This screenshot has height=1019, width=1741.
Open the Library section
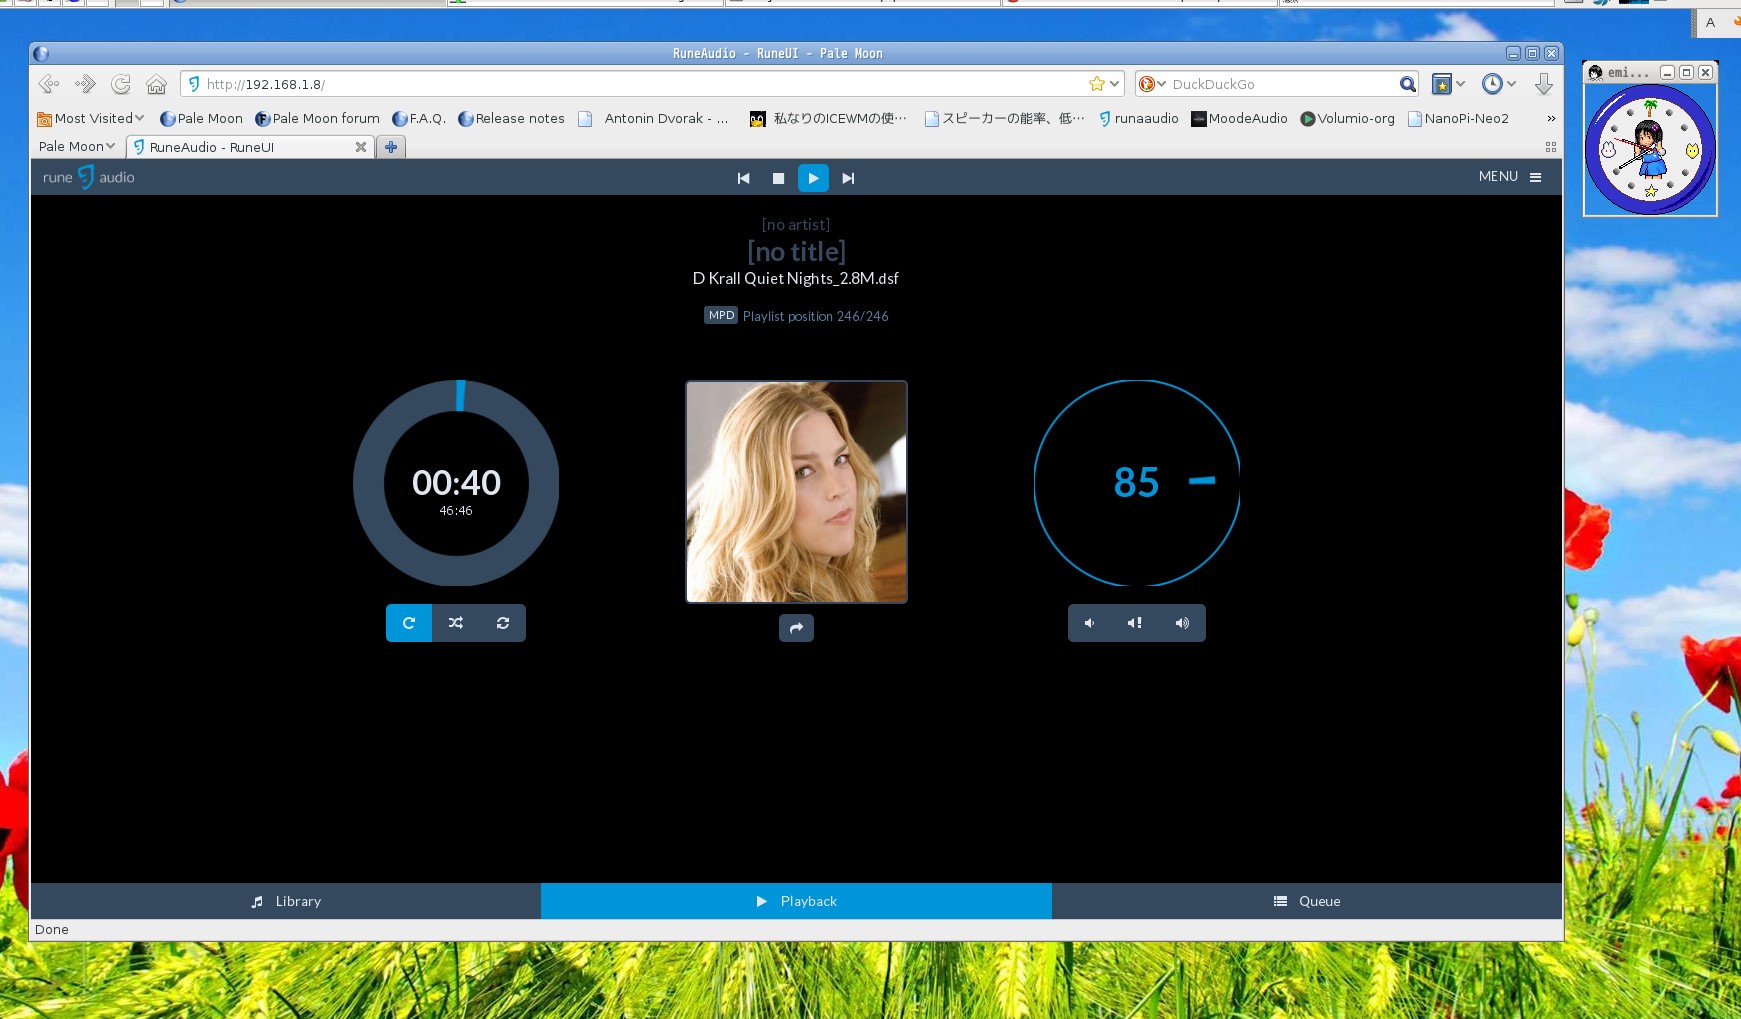pos(286,900)
